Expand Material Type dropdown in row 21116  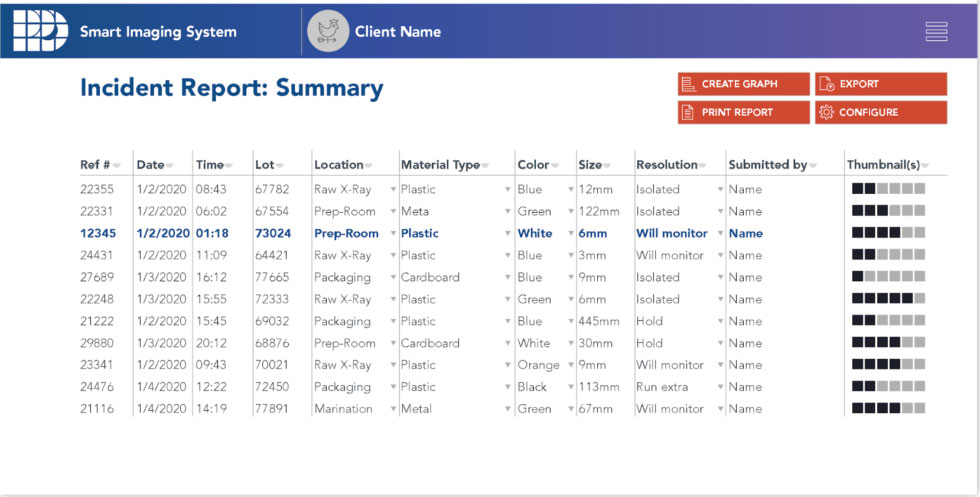[x=508, y=409]
